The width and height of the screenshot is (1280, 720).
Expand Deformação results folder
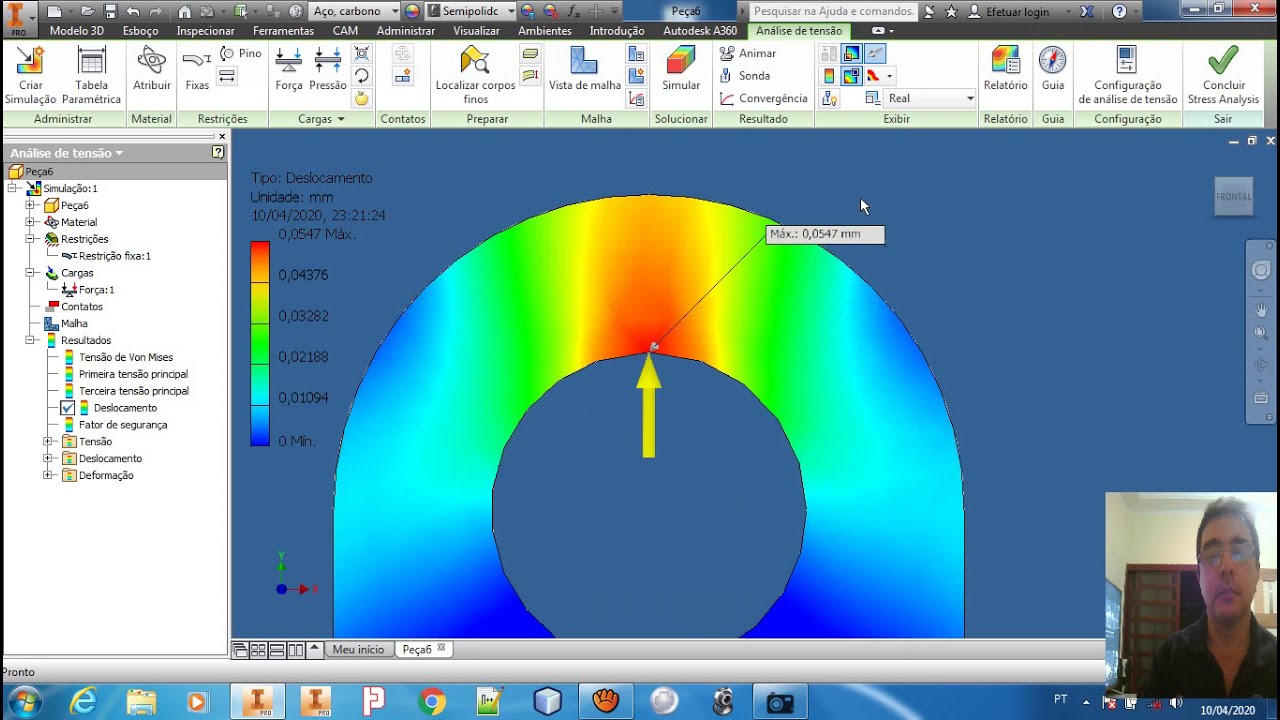pos(48,475)
